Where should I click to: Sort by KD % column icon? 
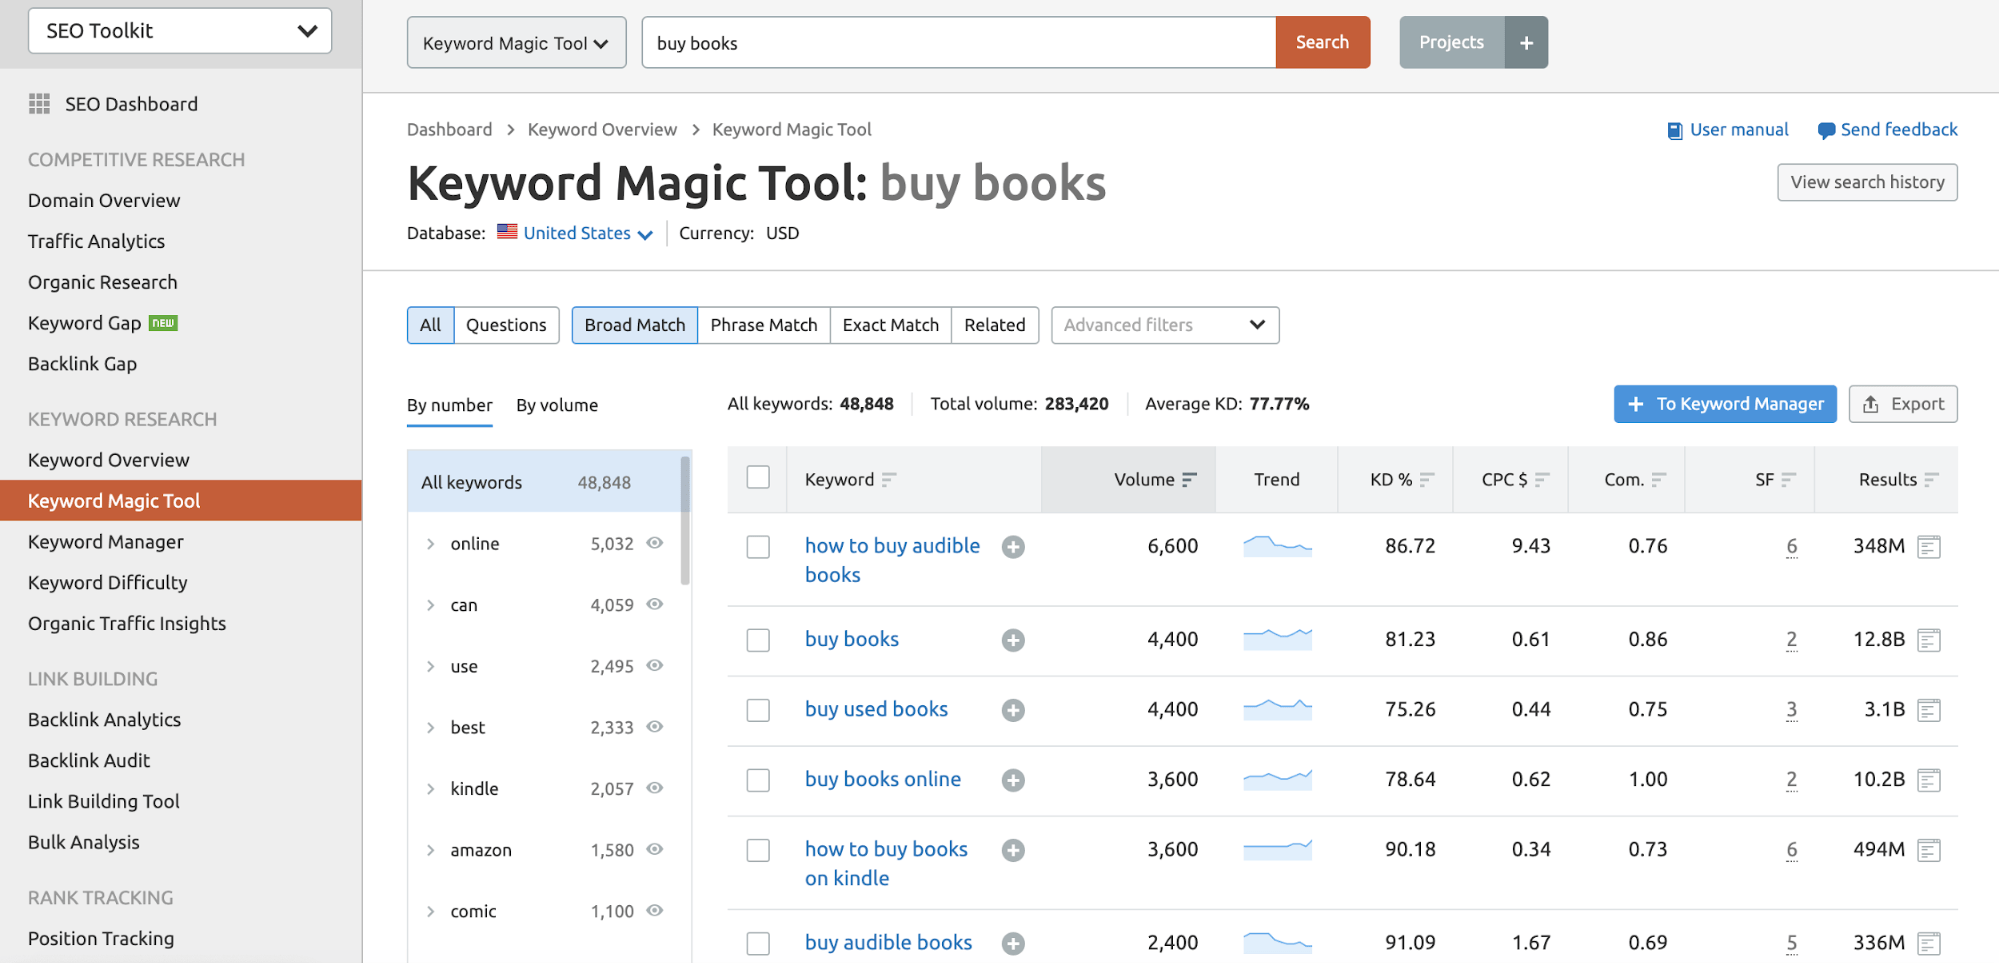[x=1427, y=480]
